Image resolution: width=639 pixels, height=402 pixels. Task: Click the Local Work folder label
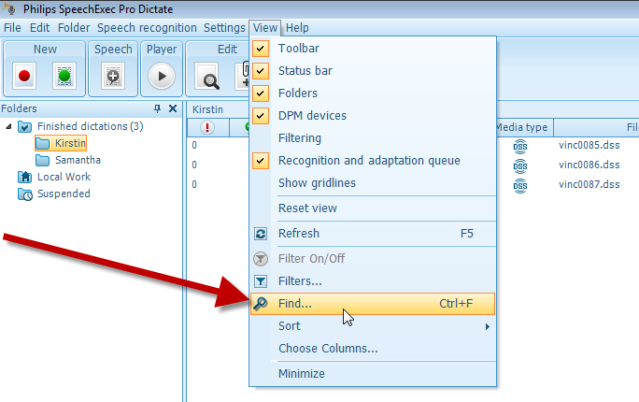[64, 177]
